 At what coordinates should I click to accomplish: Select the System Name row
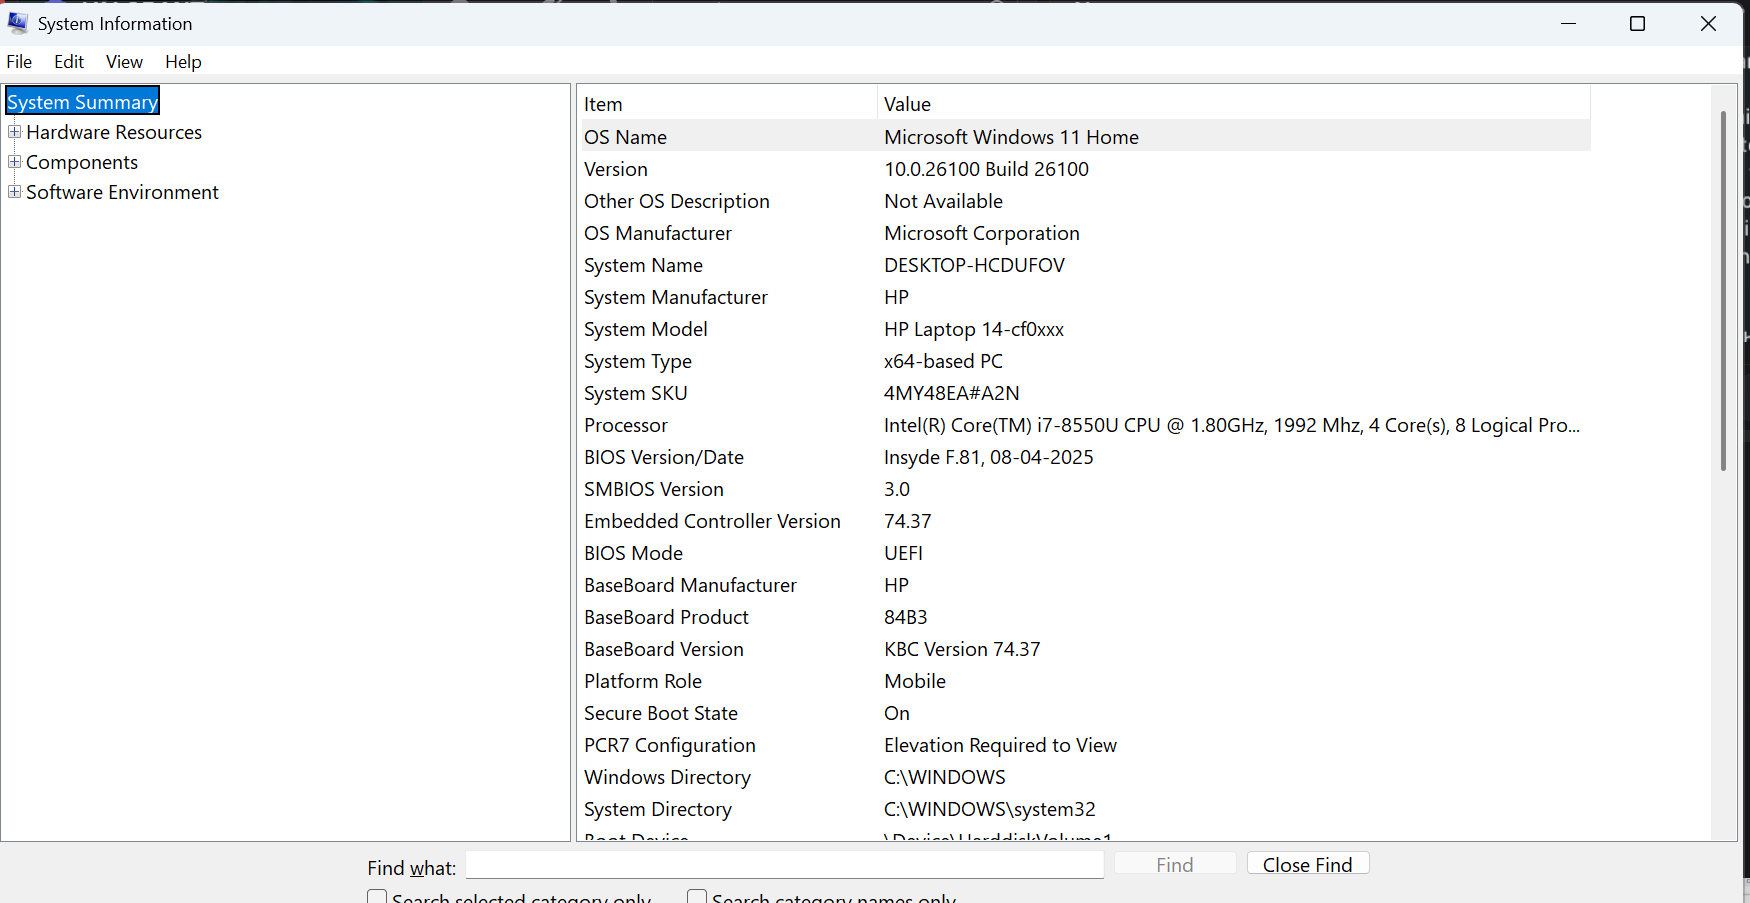tap(1085, 265)
